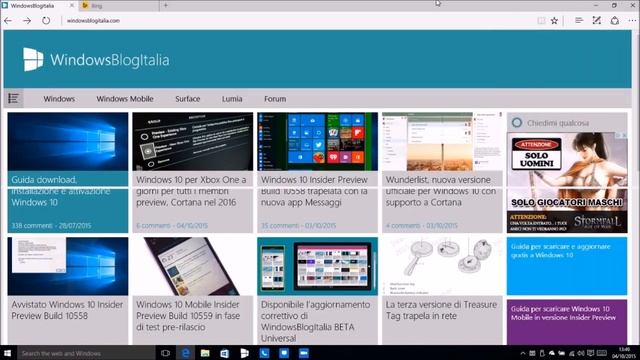Click Start menu tiles article thumbnail

point(318,142)
